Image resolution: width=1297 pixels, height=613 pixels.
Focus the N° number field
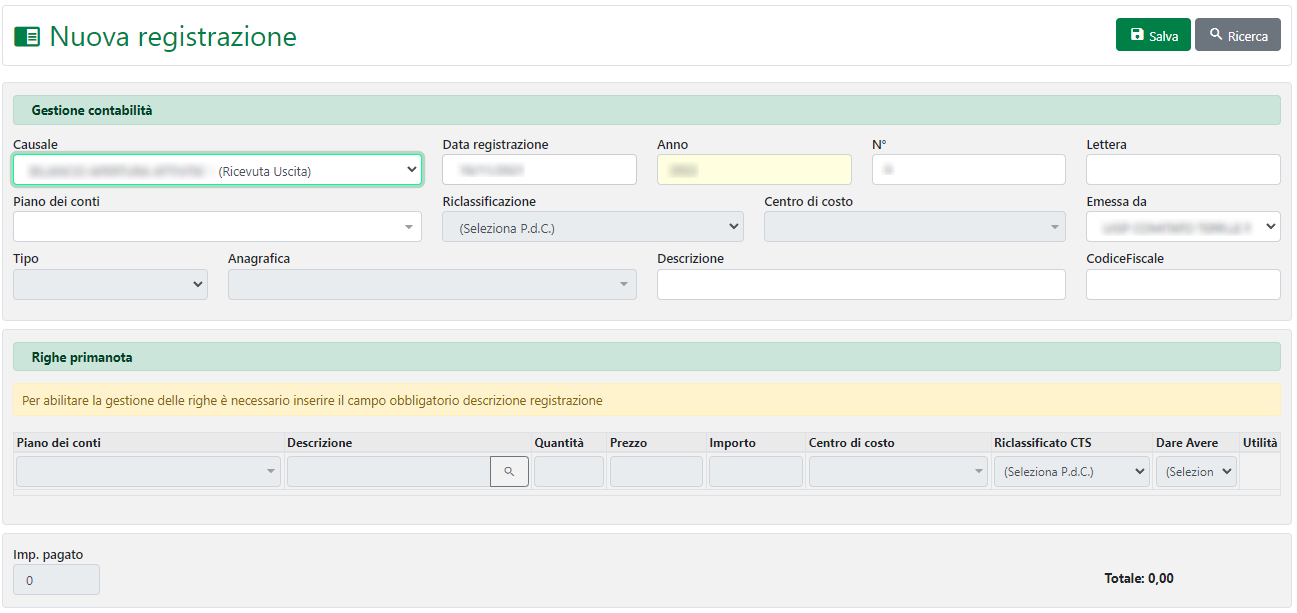[x=968, y=170]
